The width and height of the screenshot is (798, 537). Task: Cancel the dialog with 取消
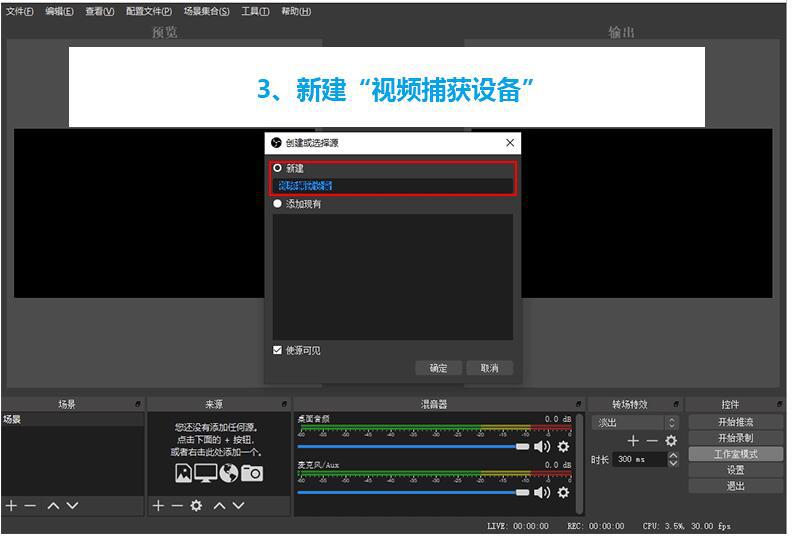coord(490,368)
